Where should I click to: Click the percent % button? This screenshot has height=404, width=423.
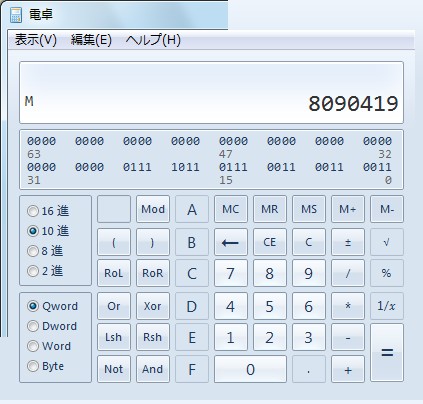387,273
